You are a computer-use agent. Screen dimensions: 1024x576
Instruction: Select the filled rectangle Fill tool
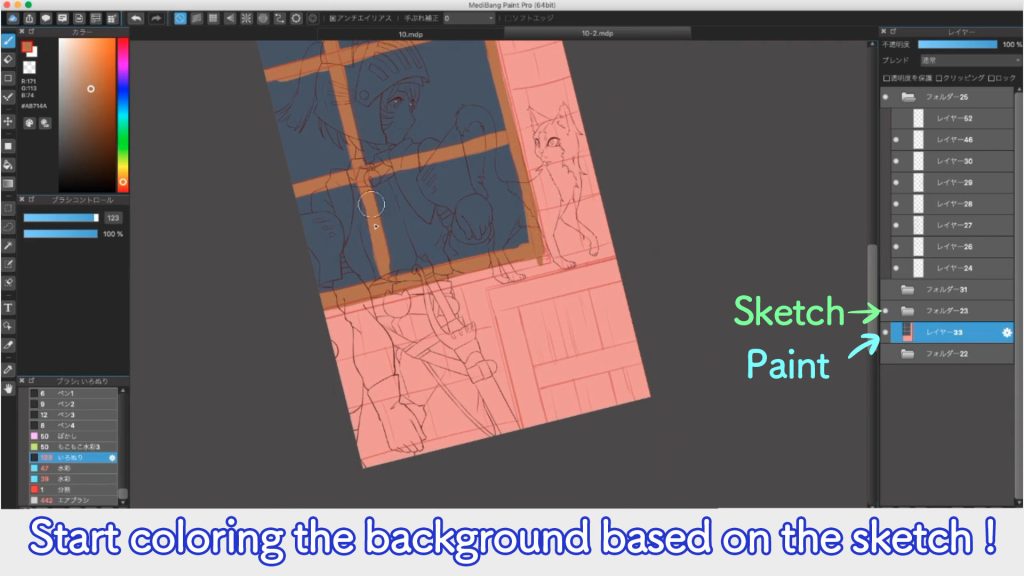(x=8, y=146)
